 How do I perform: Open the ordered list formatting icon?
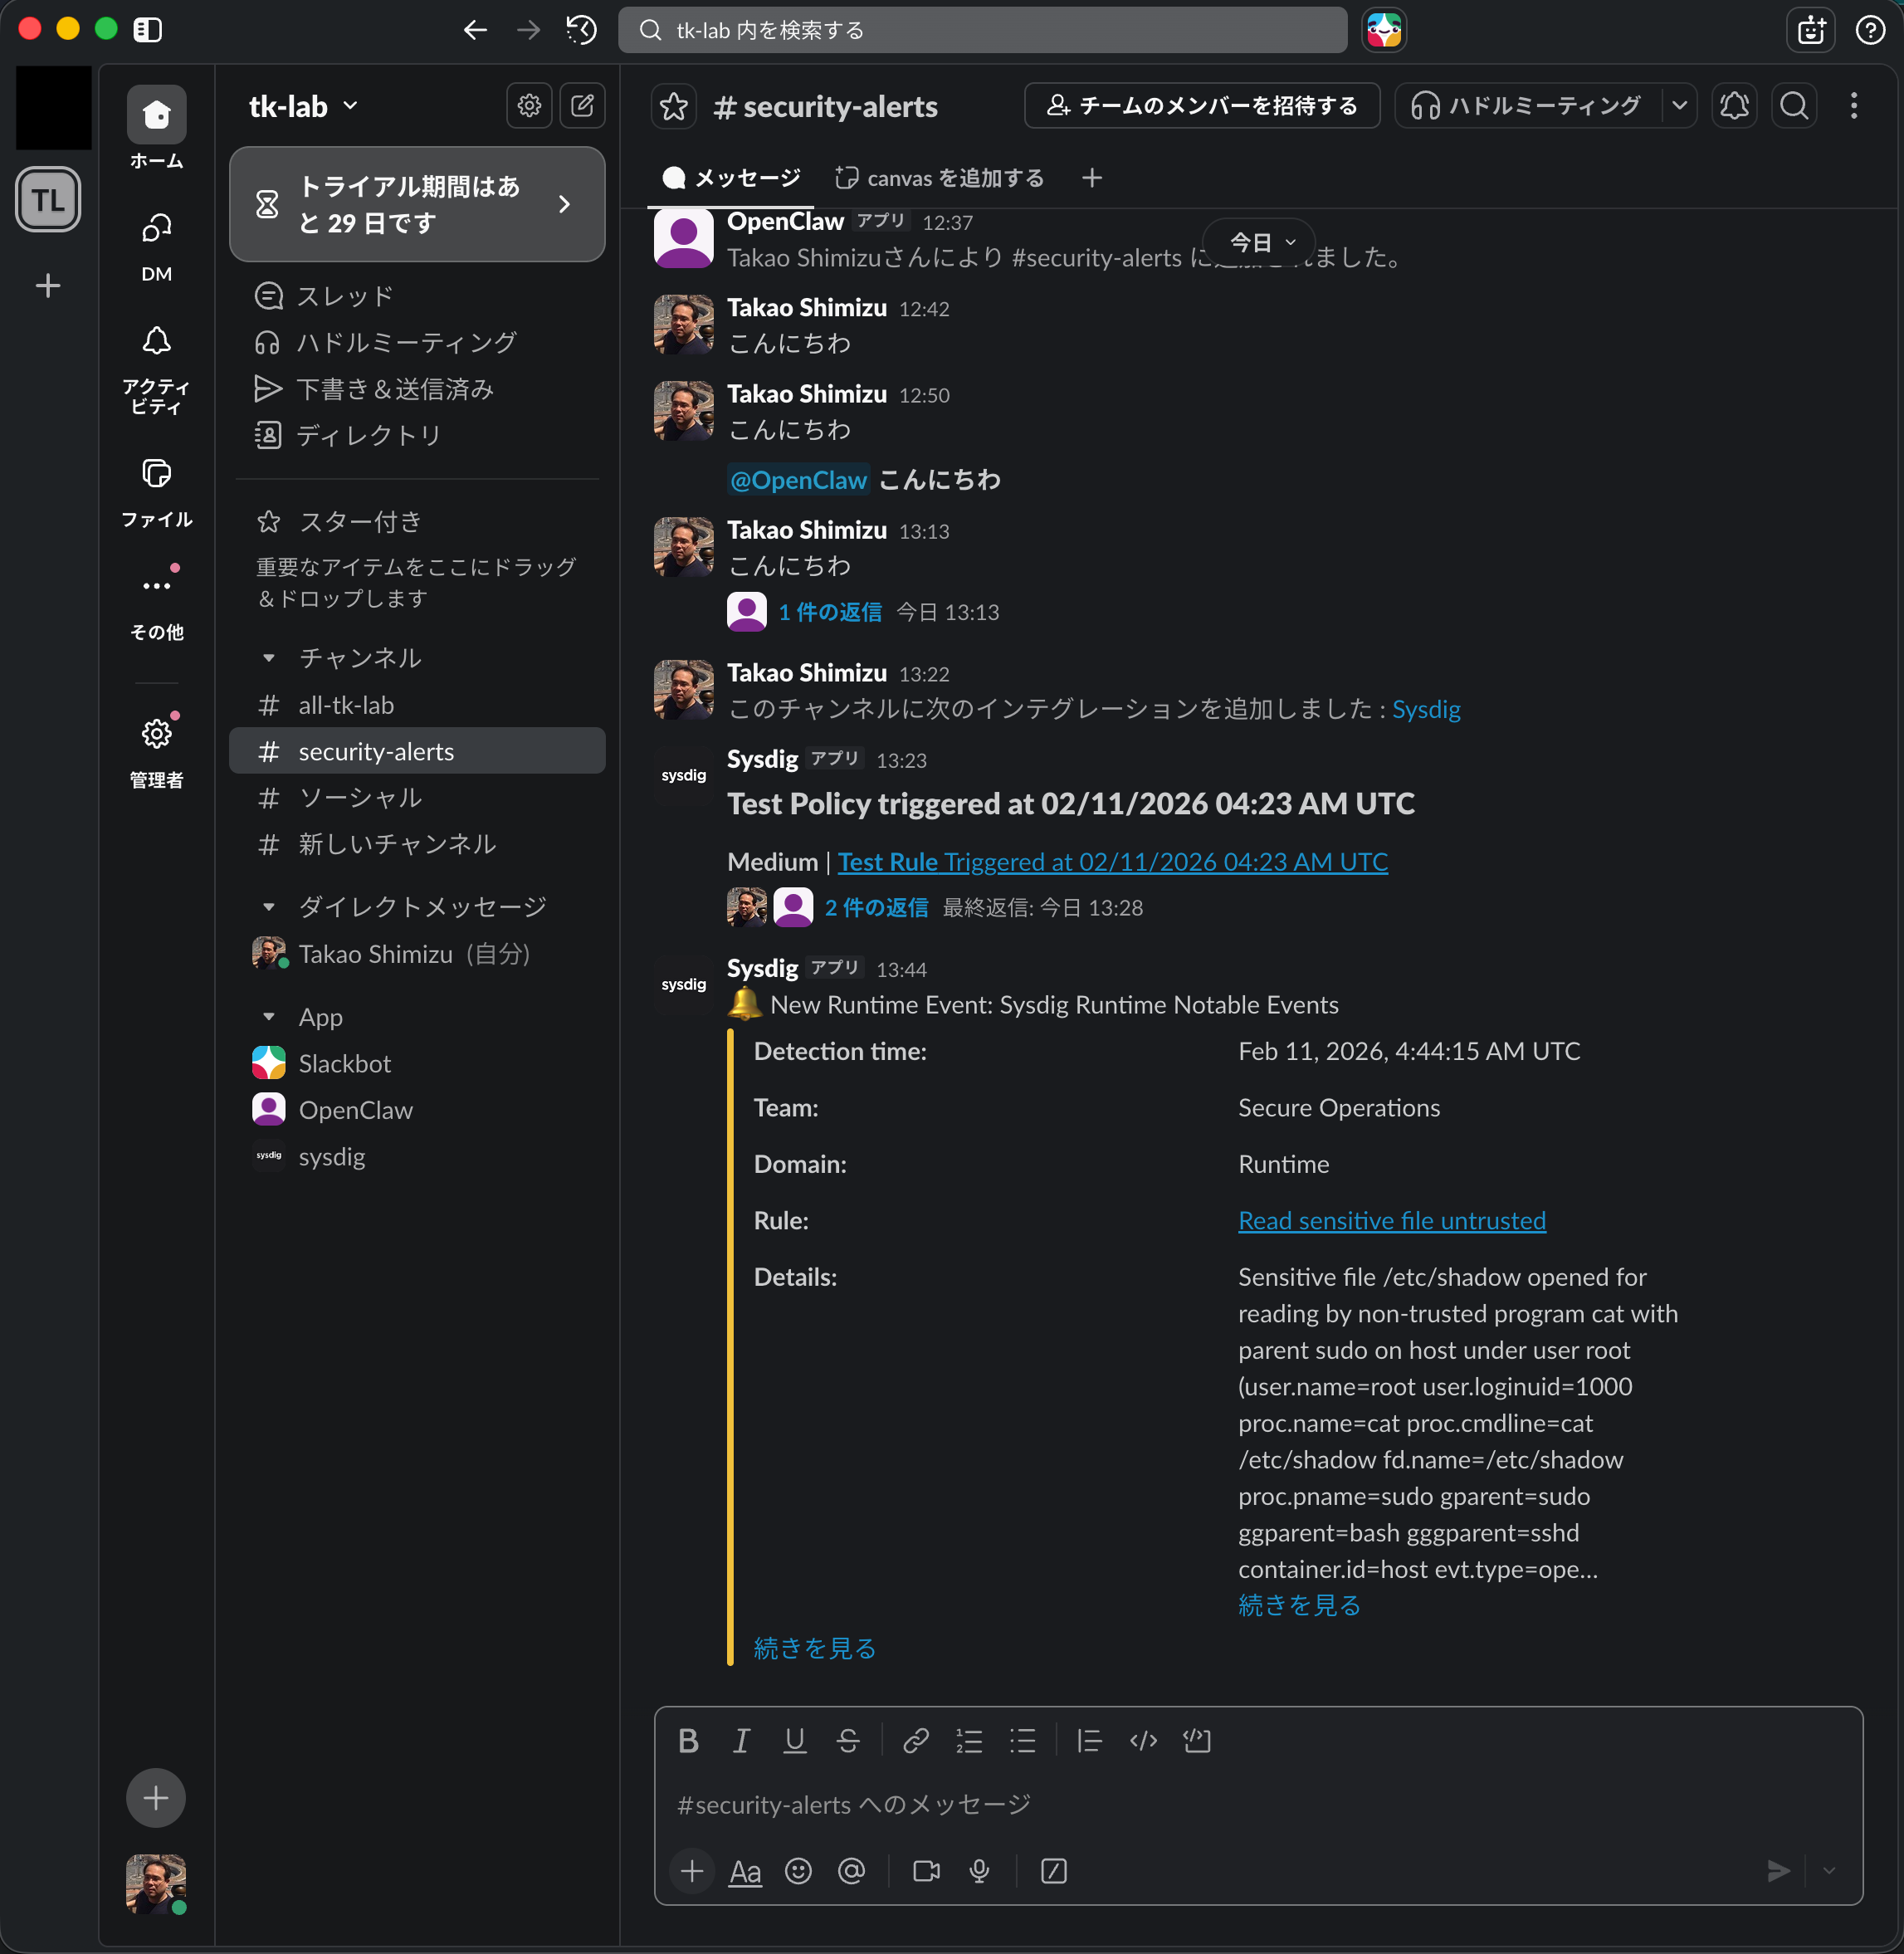[x=969, y=1740]
